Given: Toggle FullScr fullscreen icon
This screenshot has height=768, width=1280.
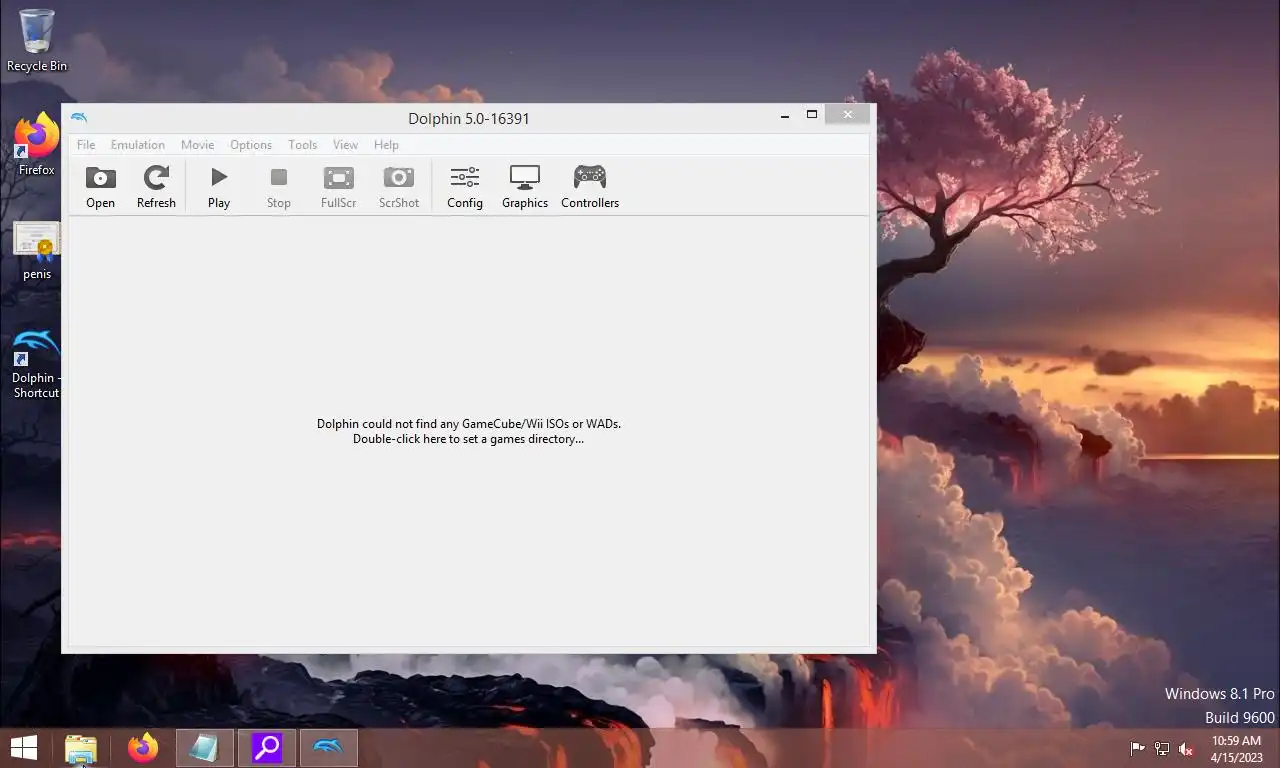Looking at the screenshot, I should [x=339, y=187].
